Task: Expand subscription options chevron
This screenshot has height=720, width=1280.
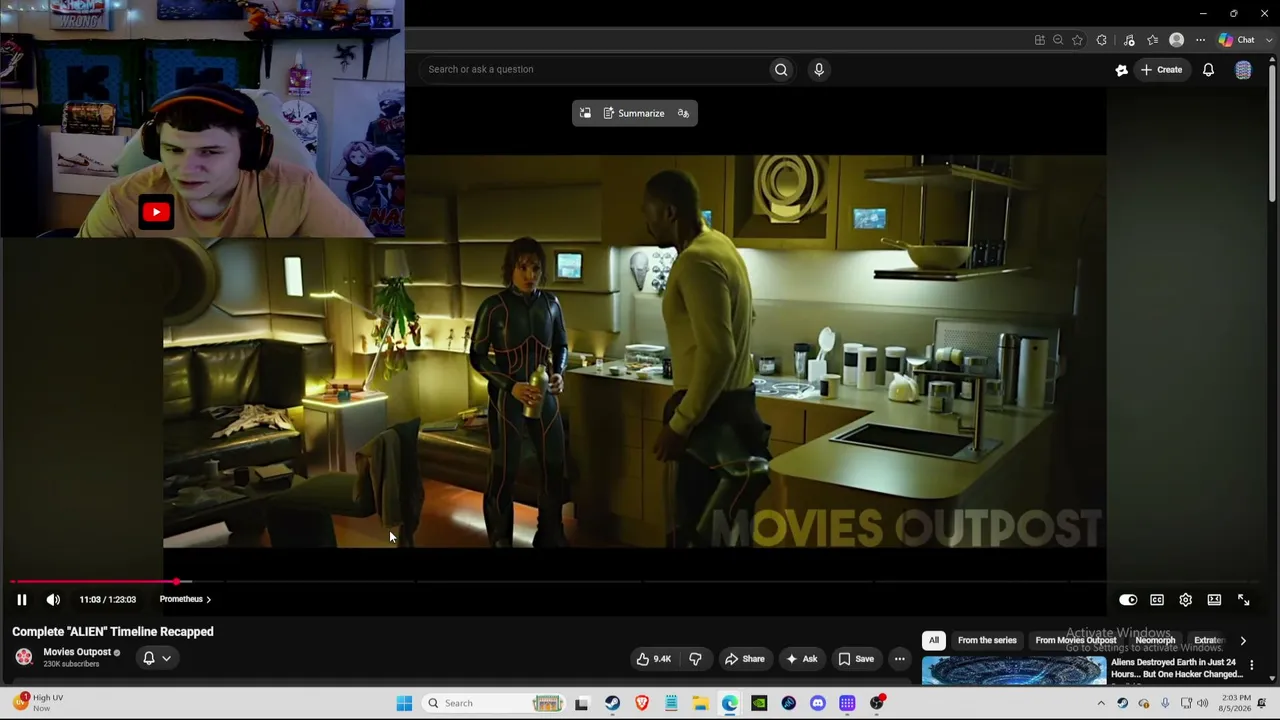Action: [166, 658]
